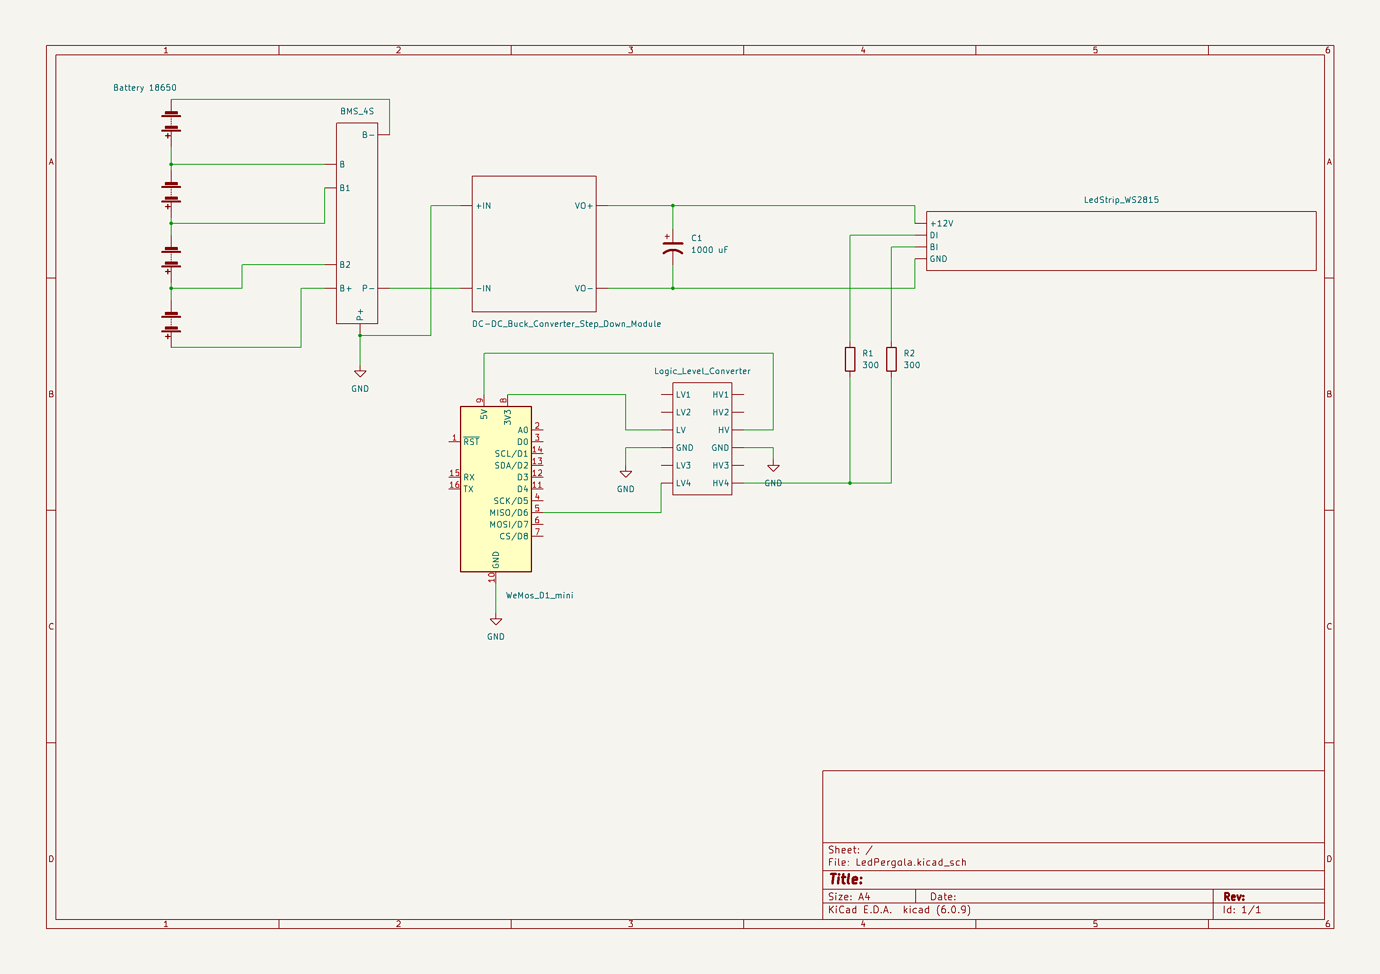Select the DC-DC Buck Converter module outline
This screenshot has width=1380, height=974.
533,243
